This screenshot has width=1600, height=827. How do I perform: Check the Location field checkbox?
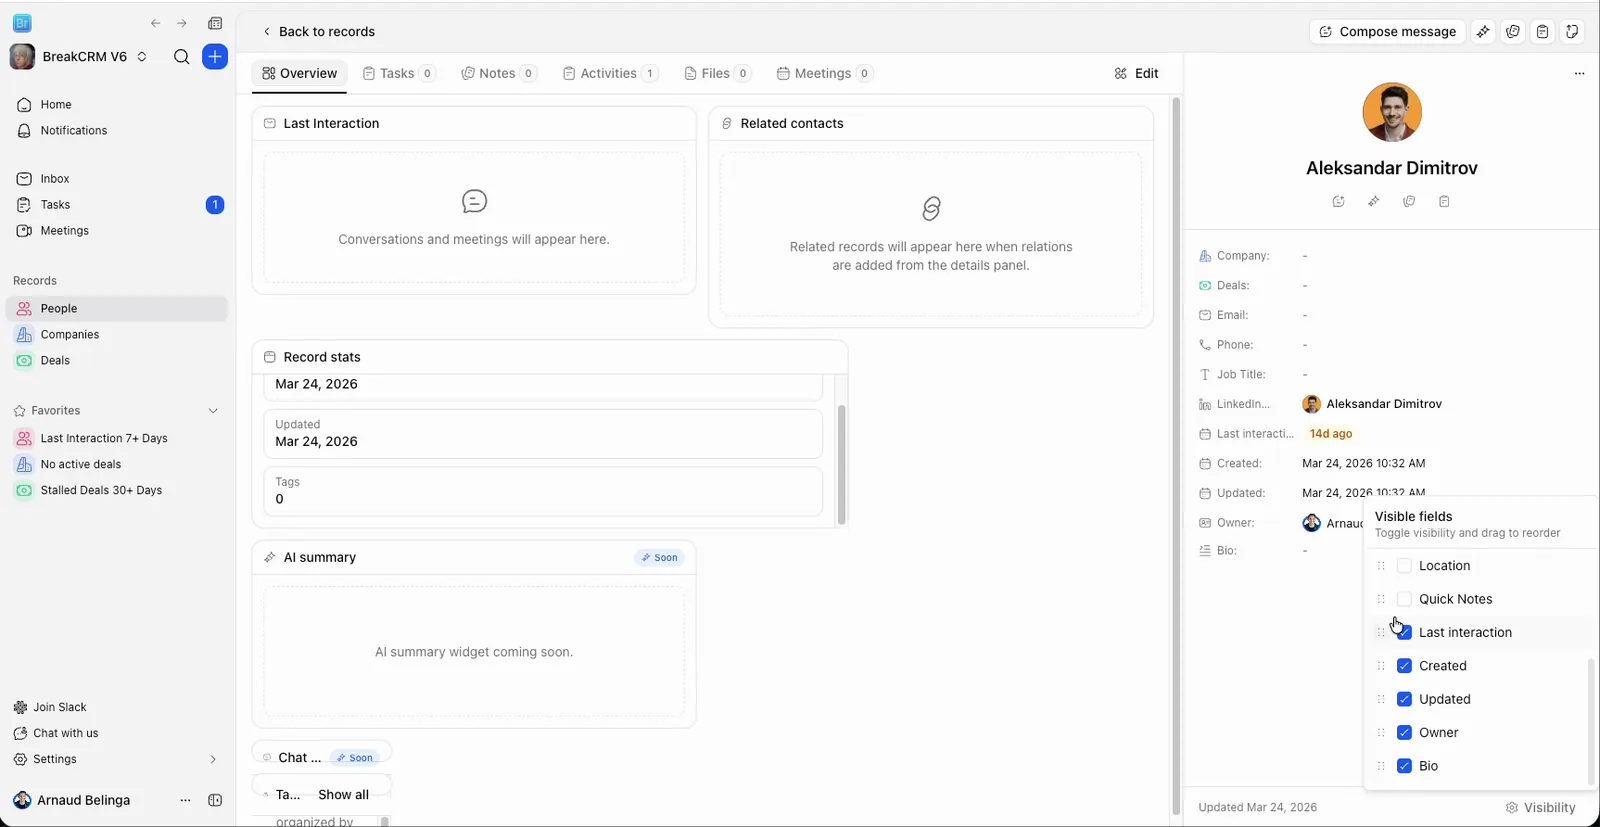[1404, 566]
